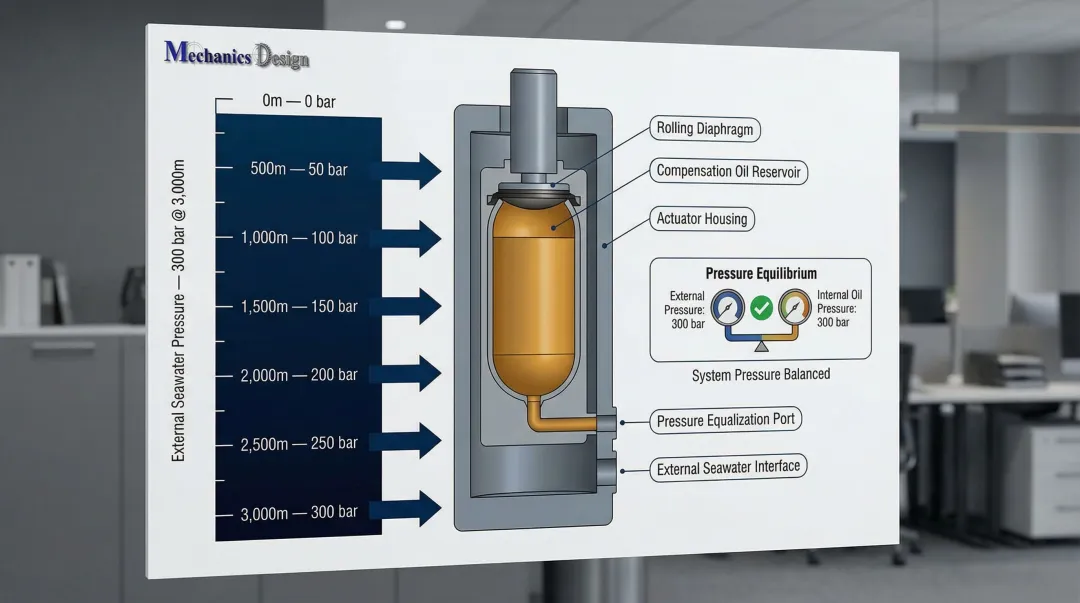Open the Pressure Equilibrium panel
The image size is (1080, 603).
(x=761, y=273)
